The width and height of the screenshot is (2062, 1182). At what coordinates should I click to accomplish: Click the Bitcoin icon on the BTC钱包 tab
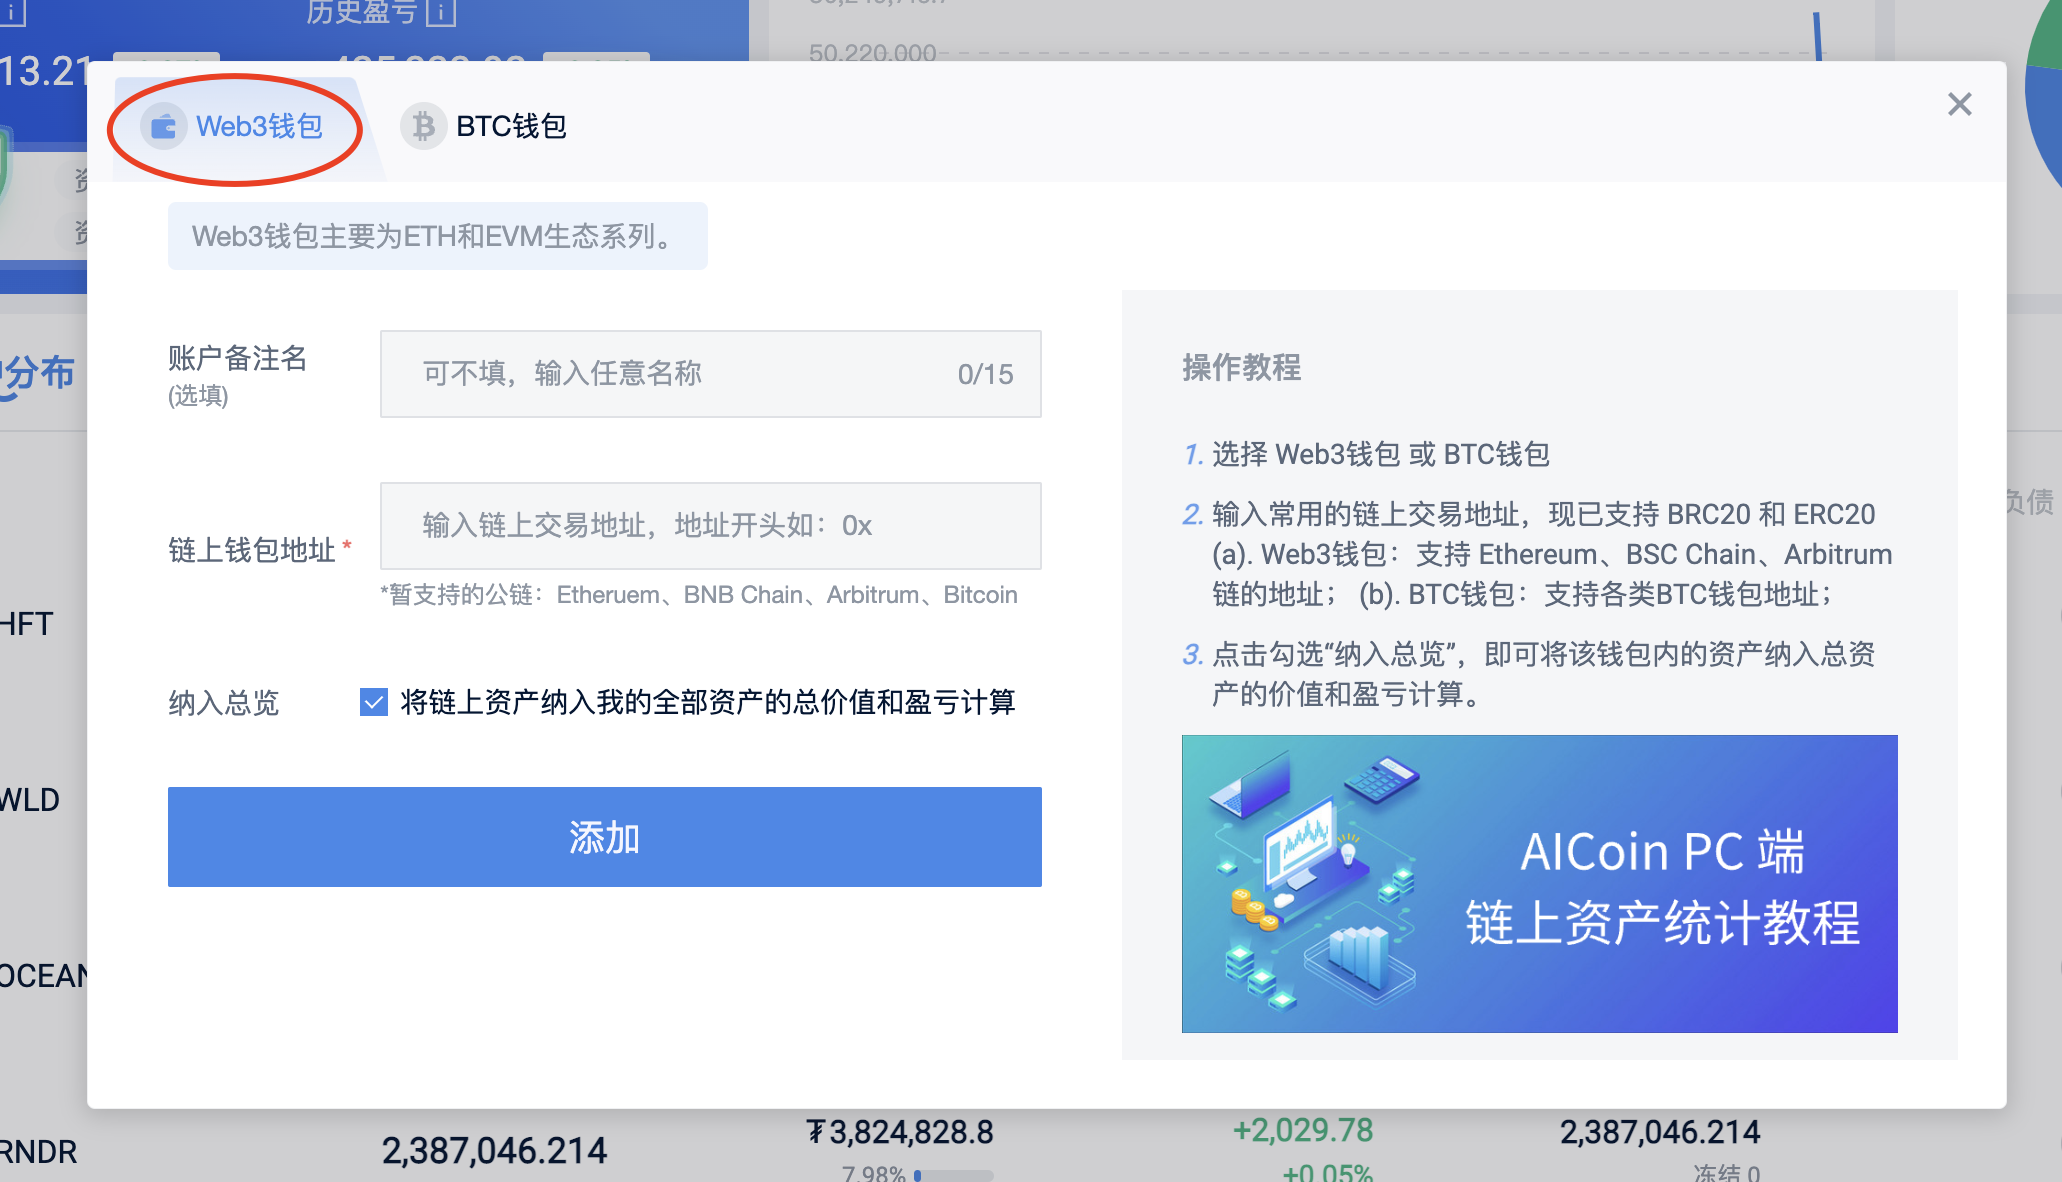coord(424,127)
